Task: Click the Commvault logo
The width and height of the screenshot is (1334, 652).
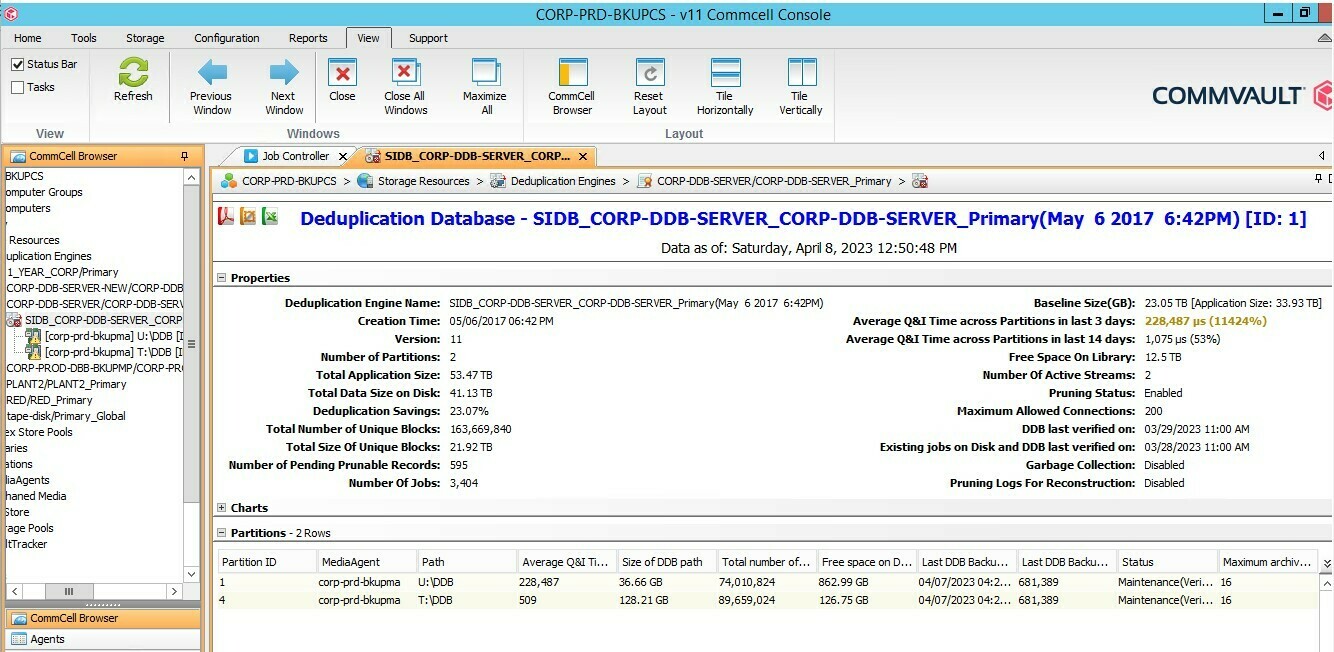Action: (x=1242, y=95)
